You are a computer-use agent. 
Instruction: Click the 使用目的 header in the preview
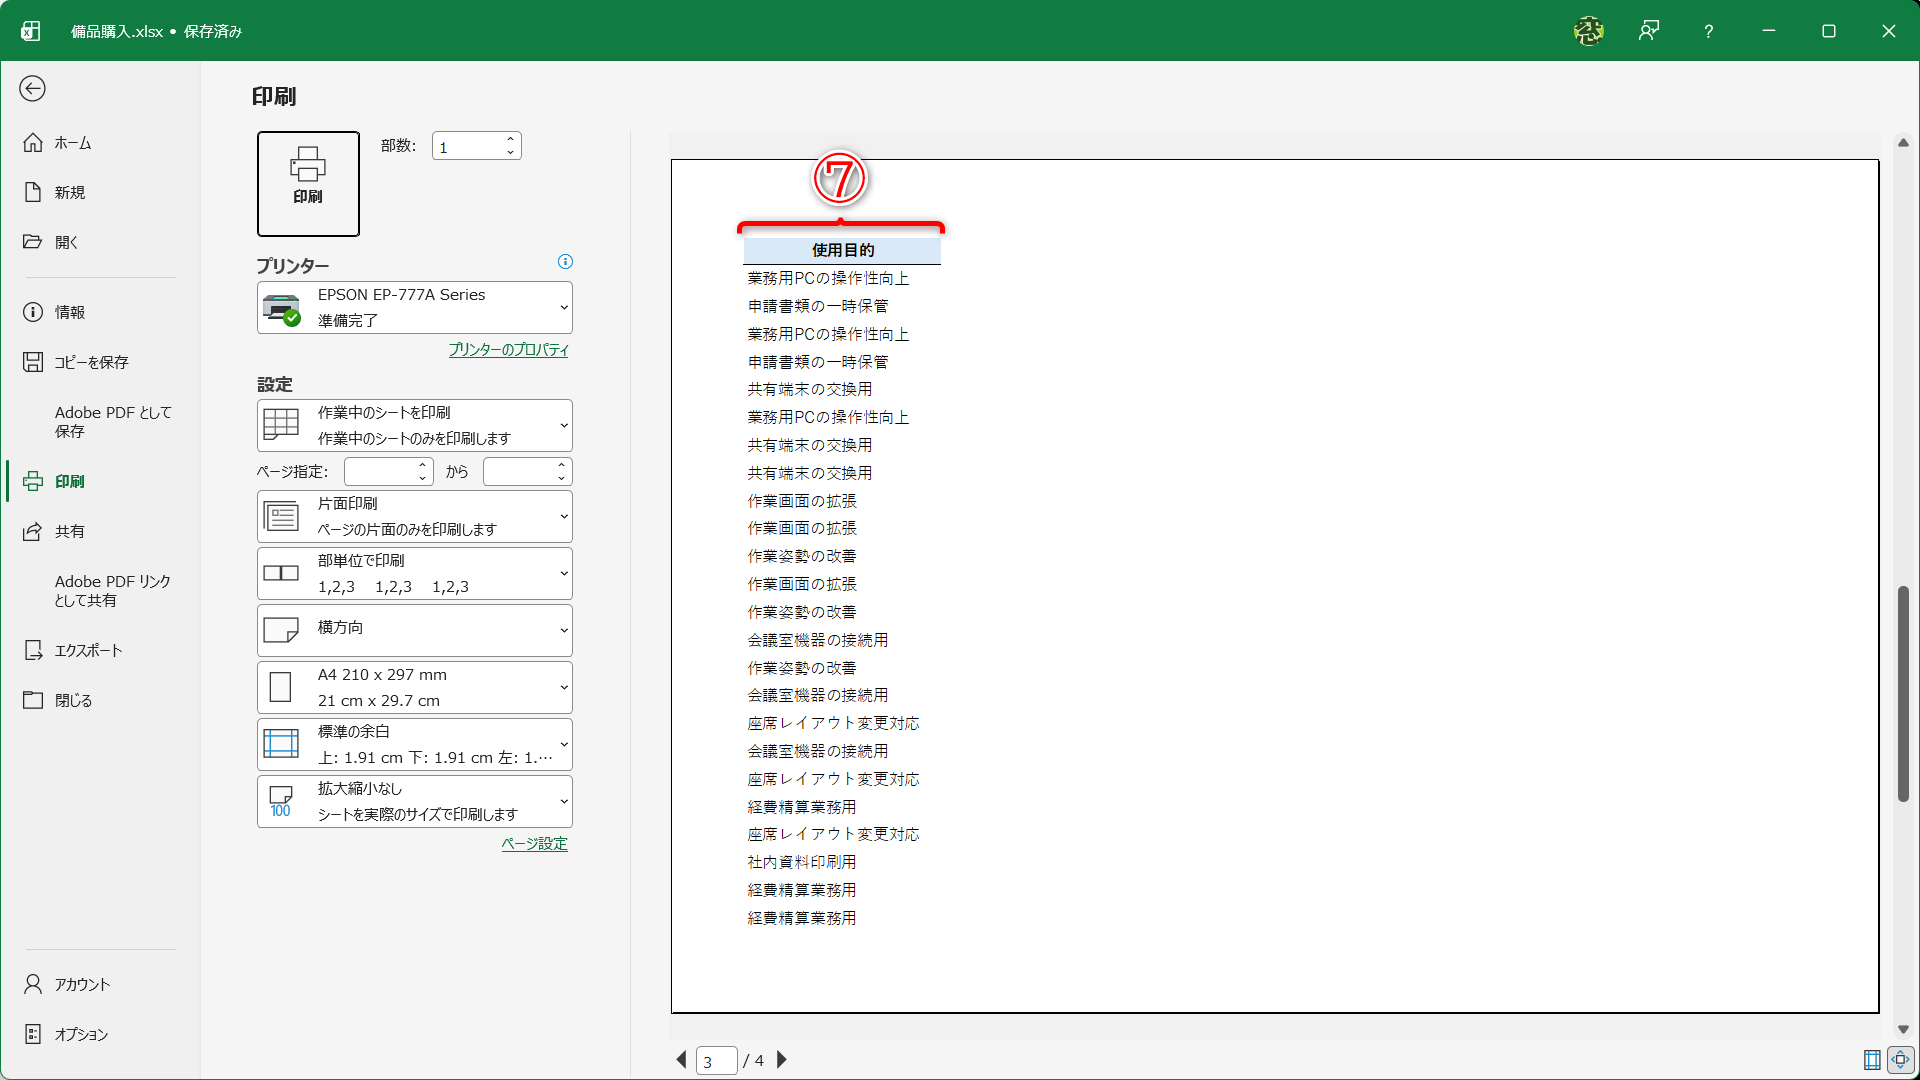[842, 250]
